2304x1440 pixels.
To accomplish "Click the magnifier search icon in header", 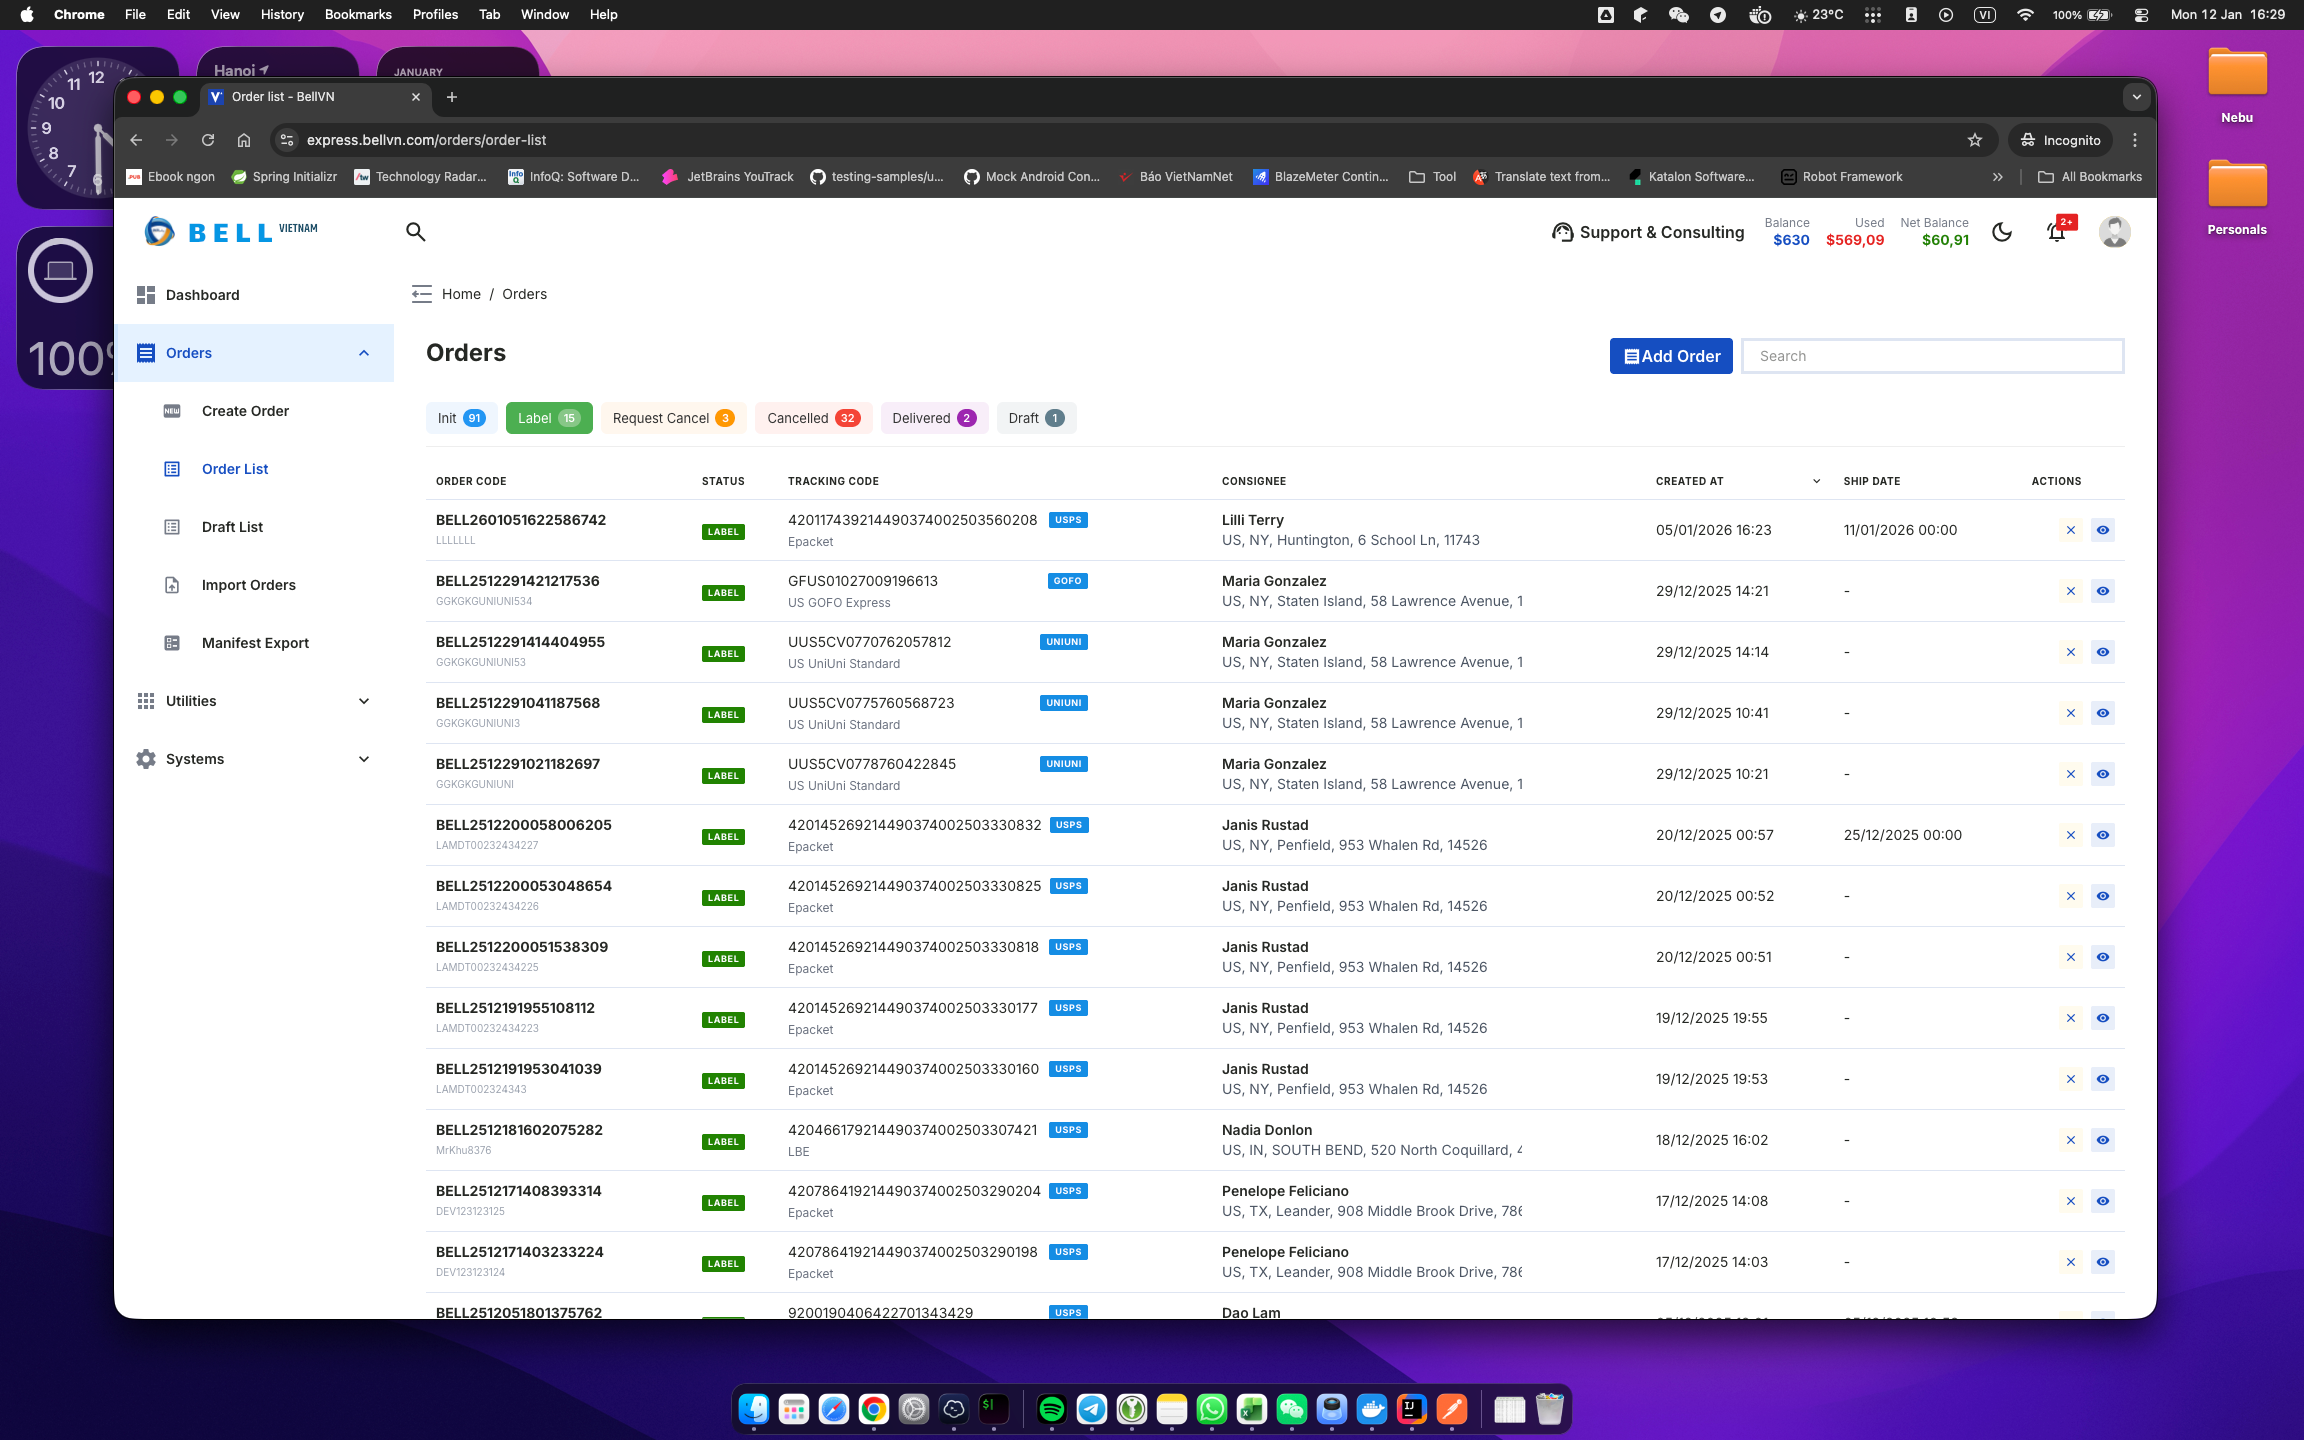I will pyautogui.click(x=416, y=232).
